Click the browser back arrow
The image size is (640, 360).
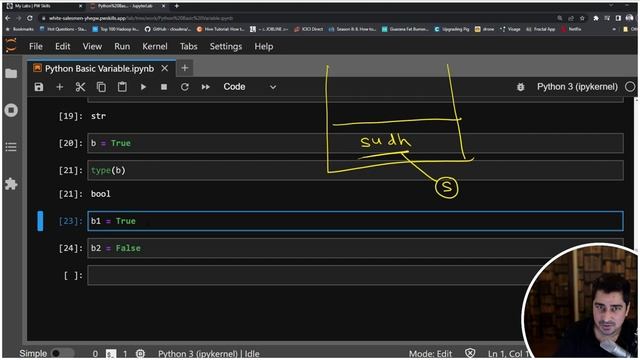tap(8, 18)
